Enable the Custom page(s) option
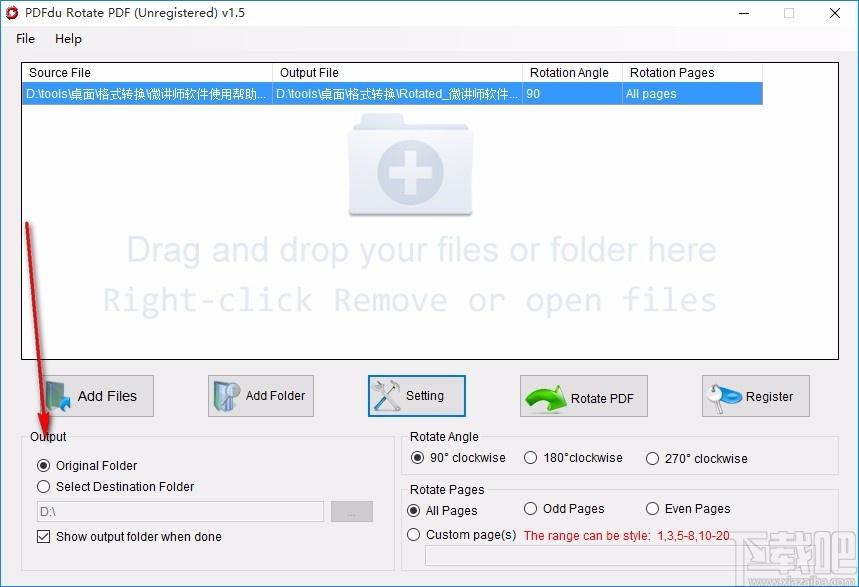 pos(414,535)
